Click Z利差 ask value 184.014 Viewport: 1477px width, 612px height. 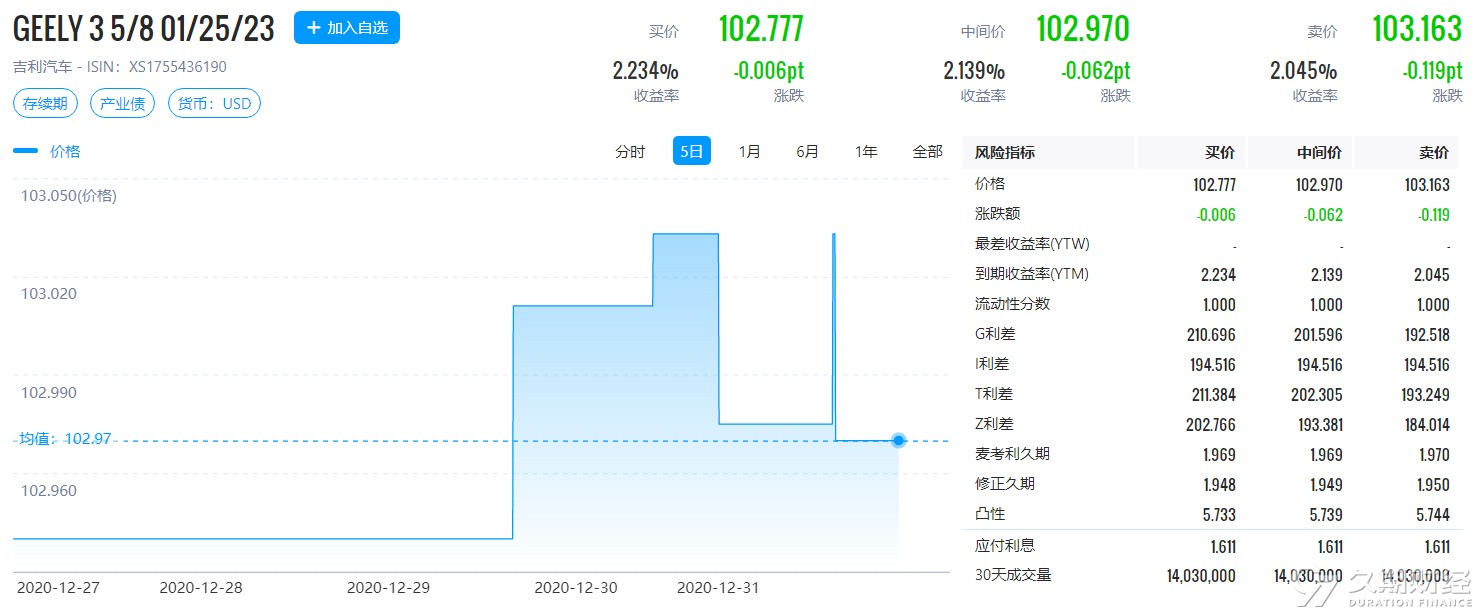(1427, 424)
